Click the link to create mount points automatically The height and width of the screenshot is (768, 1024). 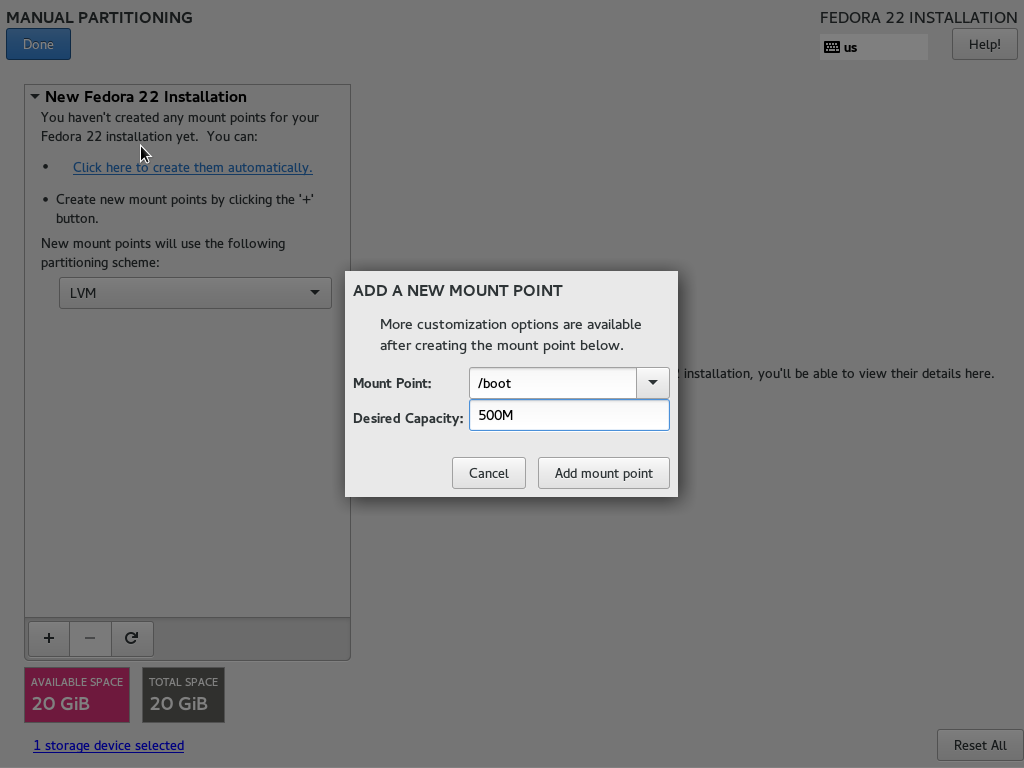pos(192,168)
